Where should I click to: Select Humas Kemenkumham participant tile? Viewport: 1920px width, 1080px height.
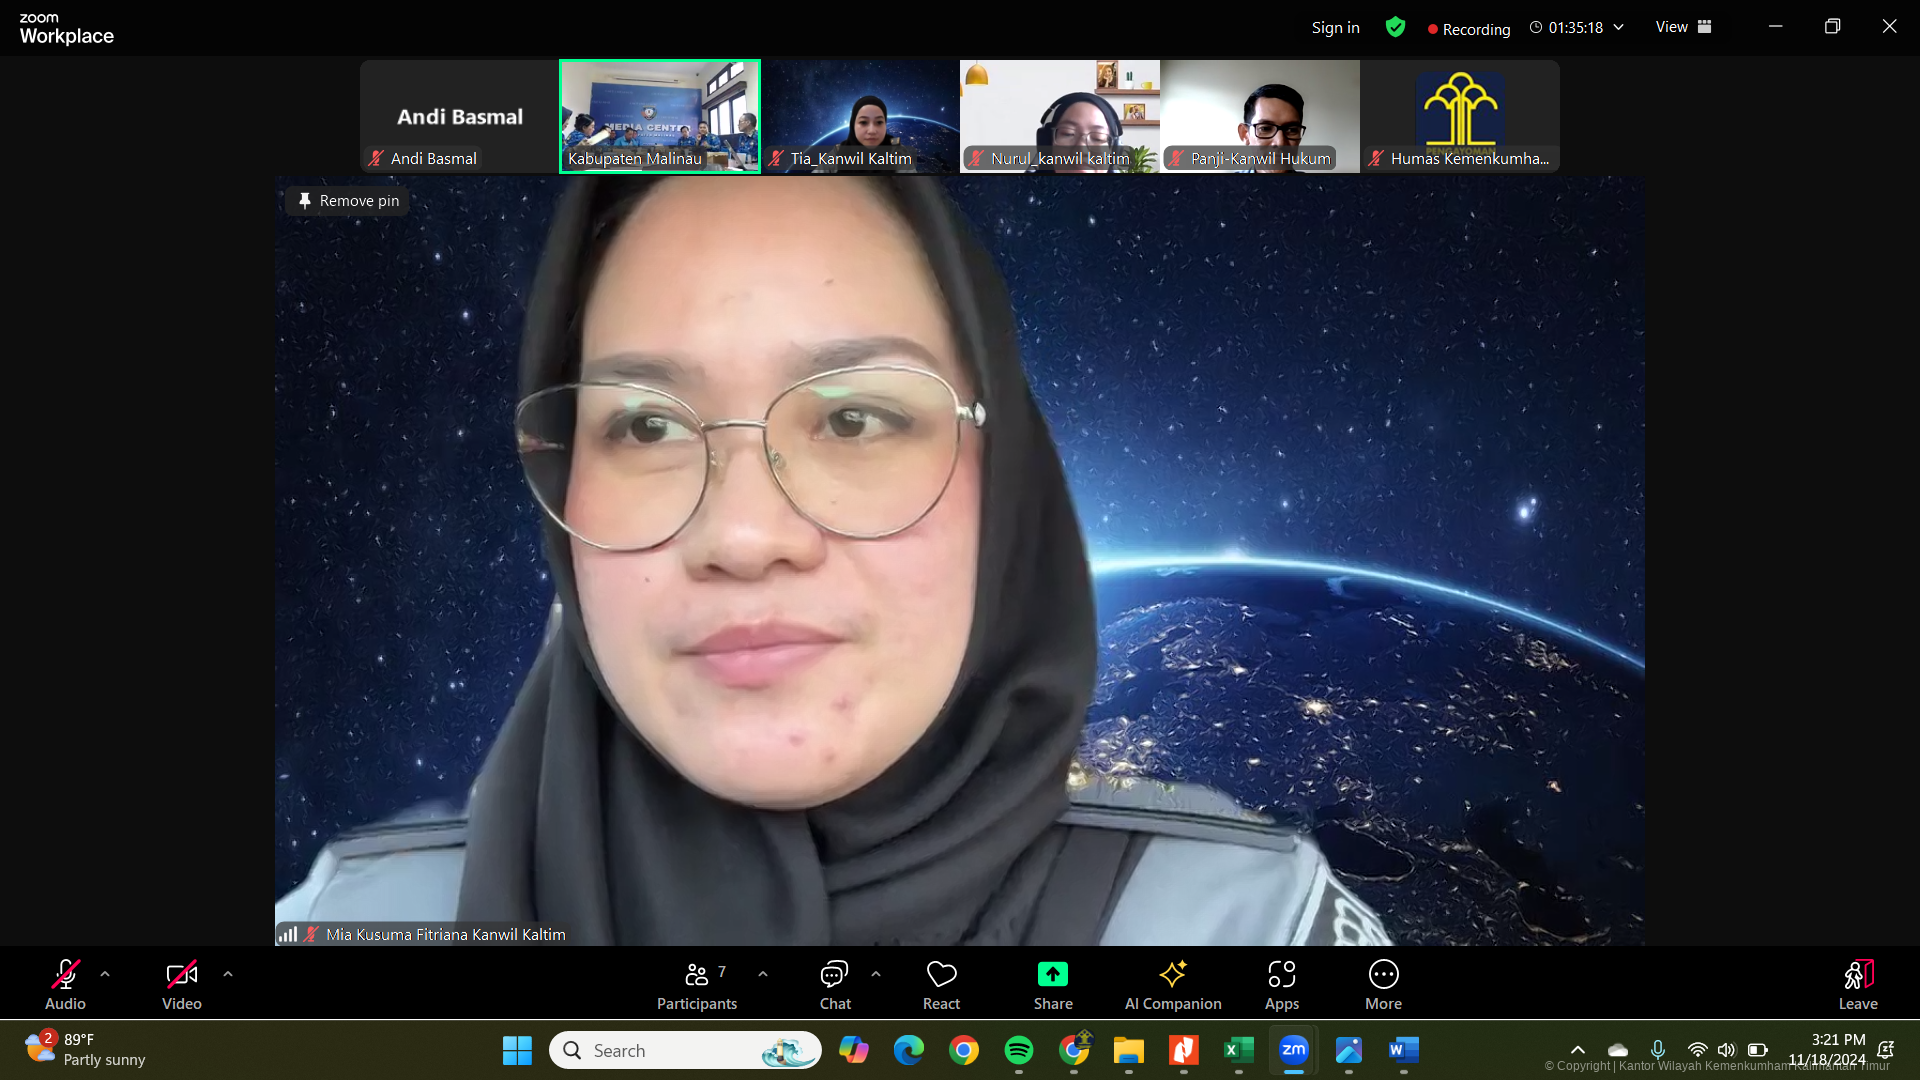[x=1460, y=116]
